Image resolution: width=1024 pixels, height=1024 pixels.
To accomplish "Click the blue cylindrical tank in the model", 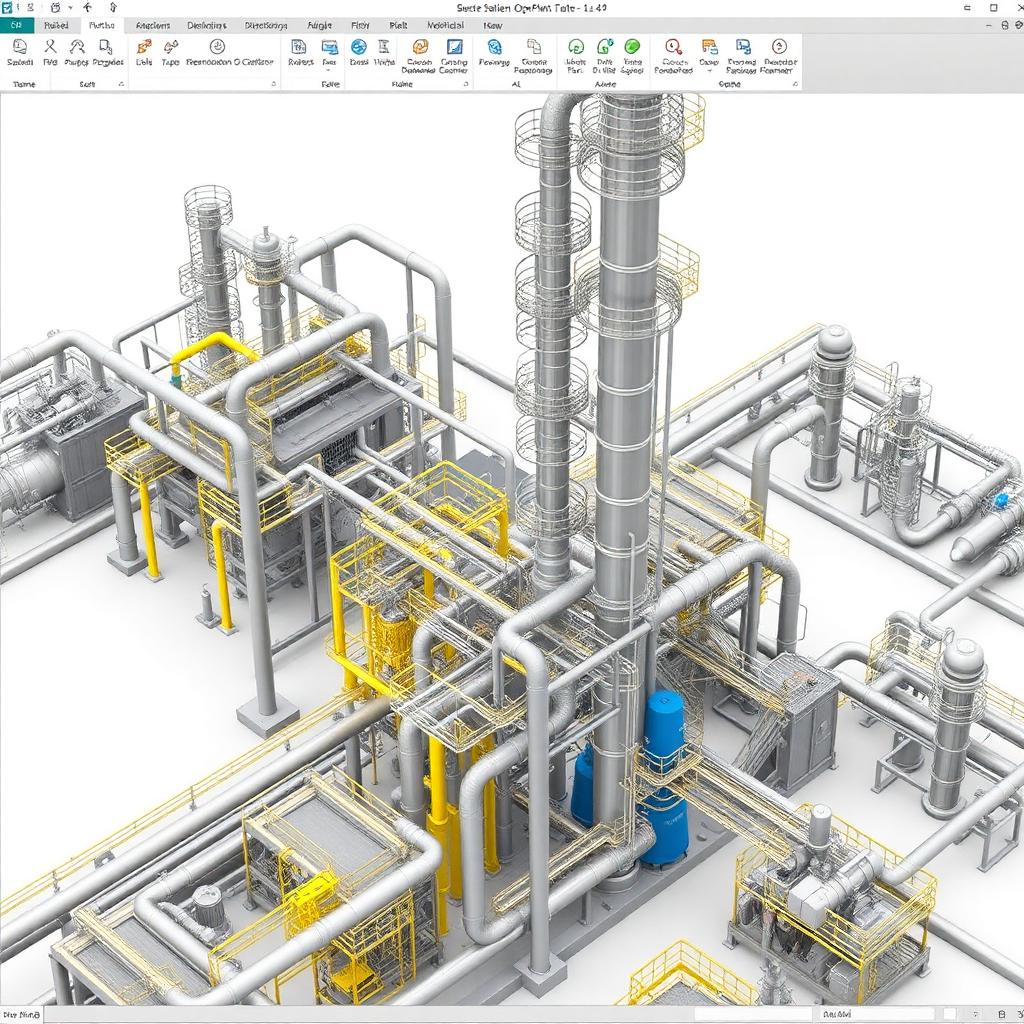I will pyautogui.click(x=665, y=777).
